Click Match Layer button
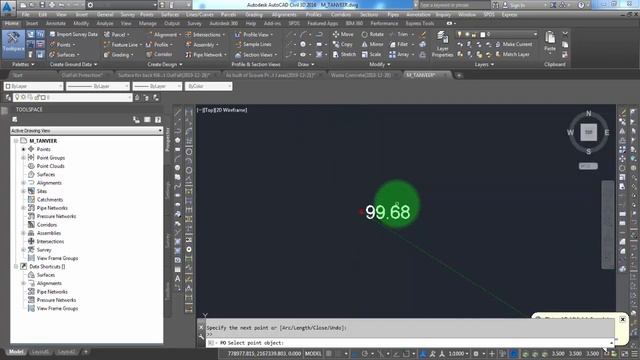This screenshot has height=360, width=640. tap(512, 54)
